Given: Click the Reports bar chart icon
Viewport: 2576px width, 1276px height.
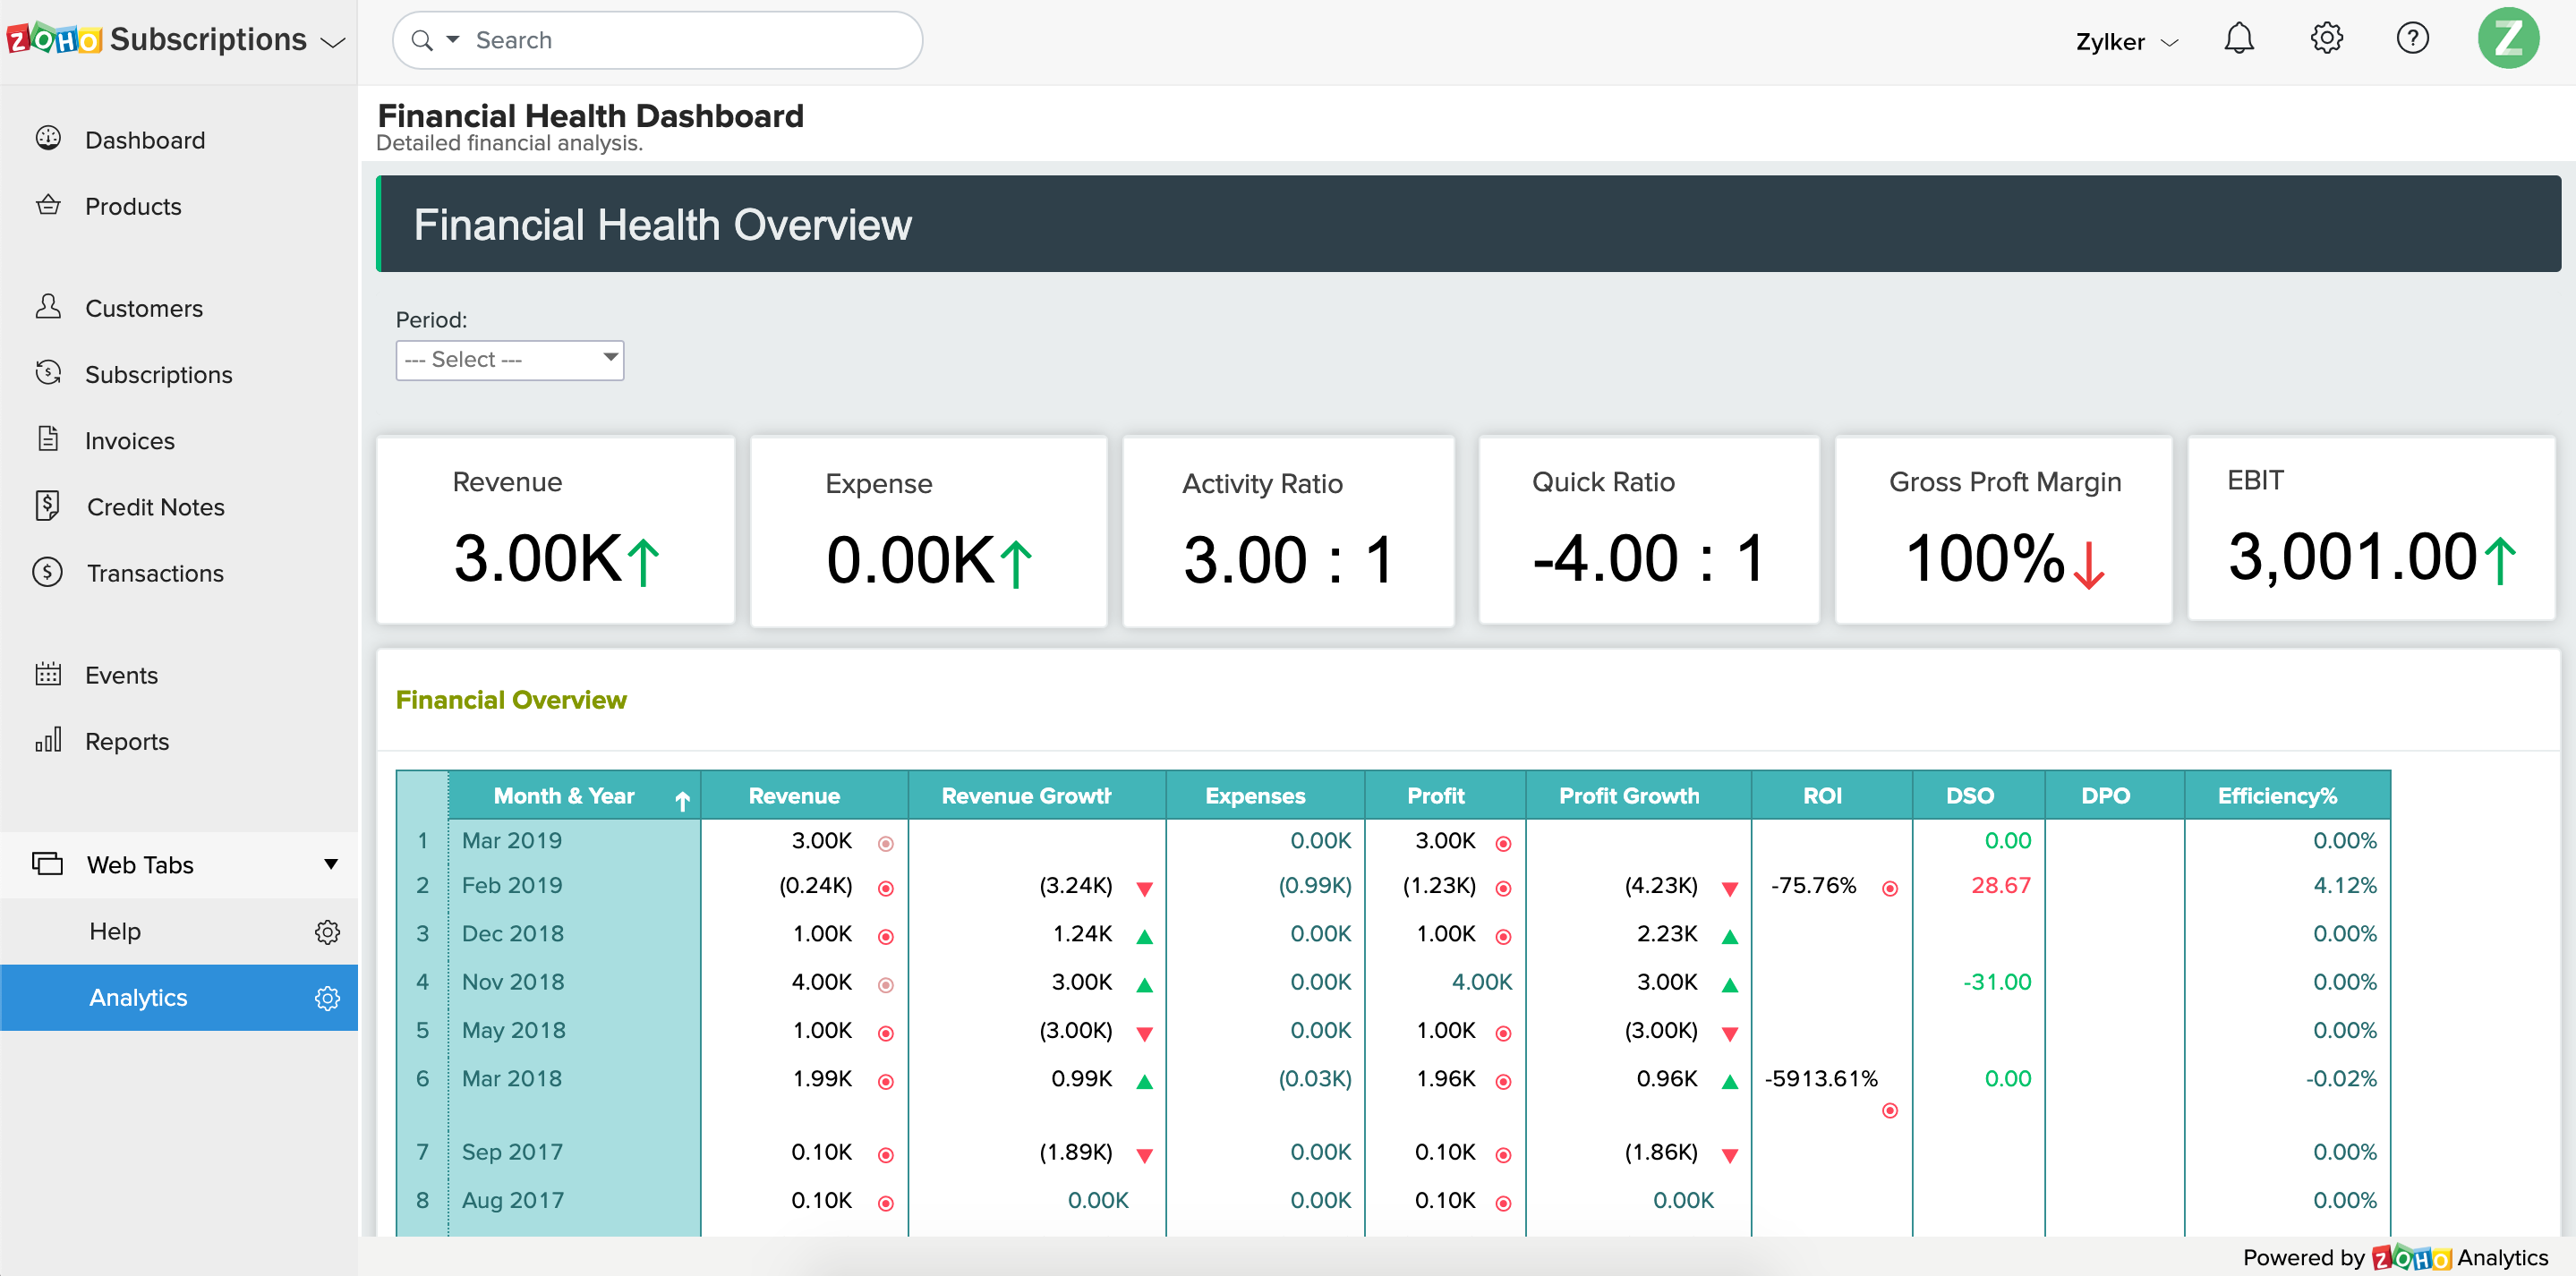Looking at the screenshot, I should (48, 741).
